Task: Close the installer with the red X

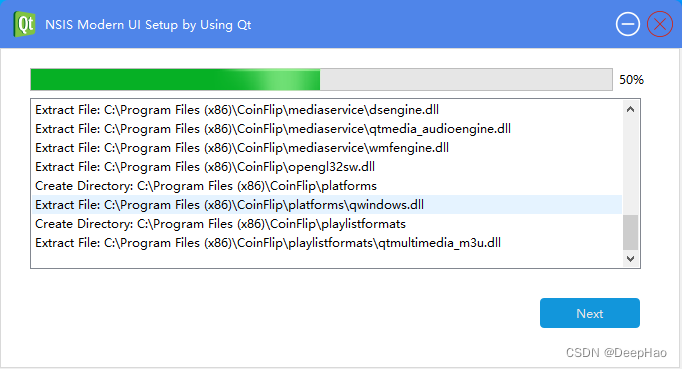Action: [x=660, y=24]
